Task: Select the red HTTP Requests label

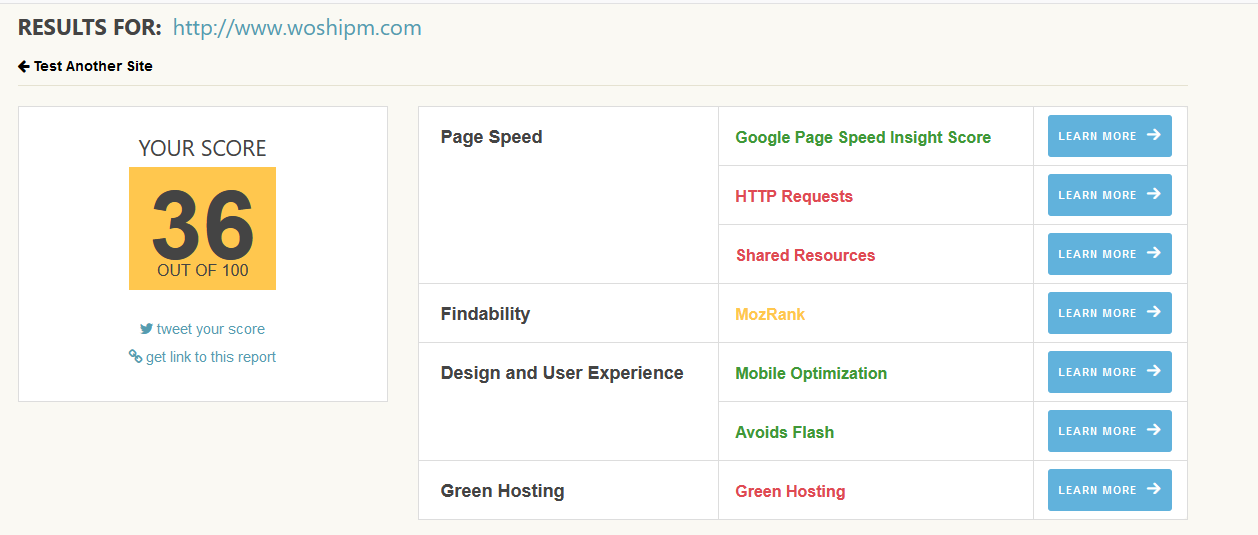Action: tap(794, 197)
